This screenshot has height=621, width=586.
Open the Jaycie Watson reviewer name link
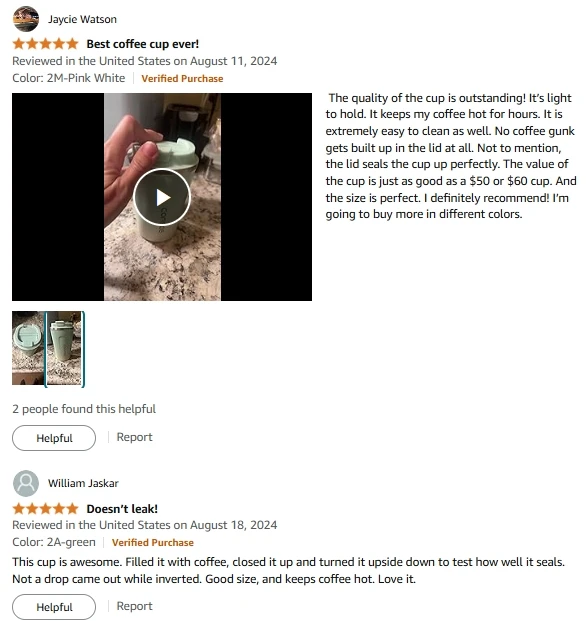coord(82,19)
